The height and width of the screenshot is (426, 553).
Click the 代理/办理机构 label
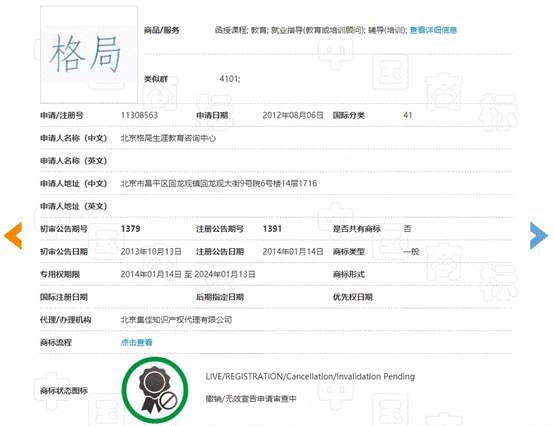[66, 320]
